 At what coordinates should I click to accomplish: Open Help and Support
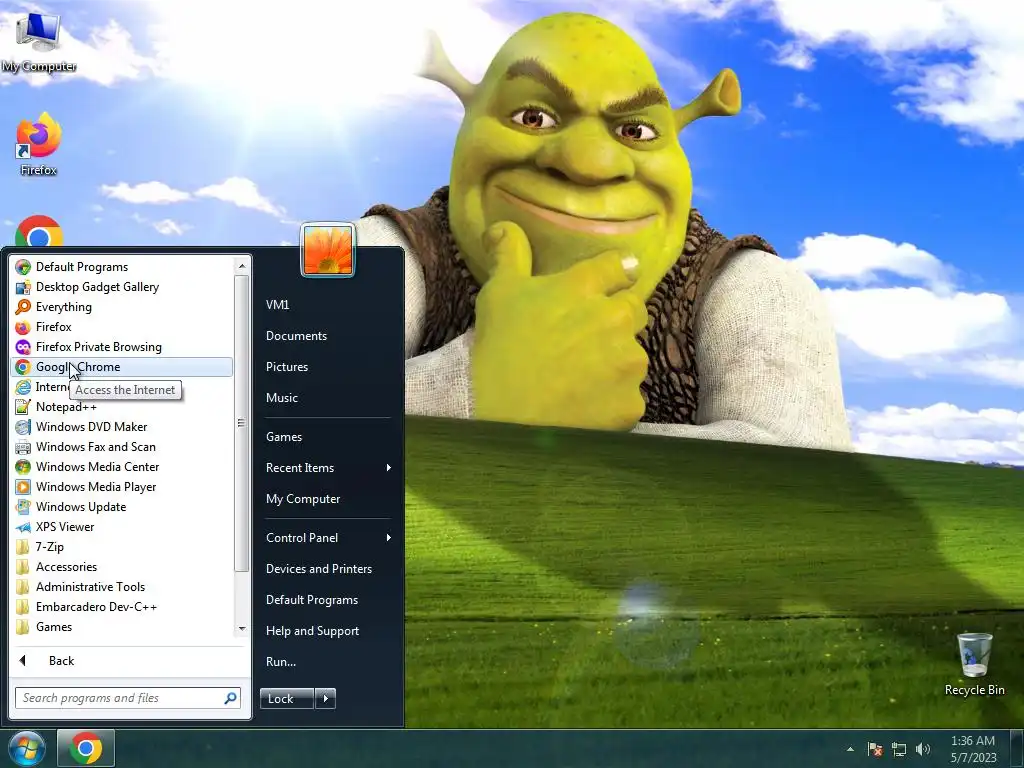click(x=312, y=631)
